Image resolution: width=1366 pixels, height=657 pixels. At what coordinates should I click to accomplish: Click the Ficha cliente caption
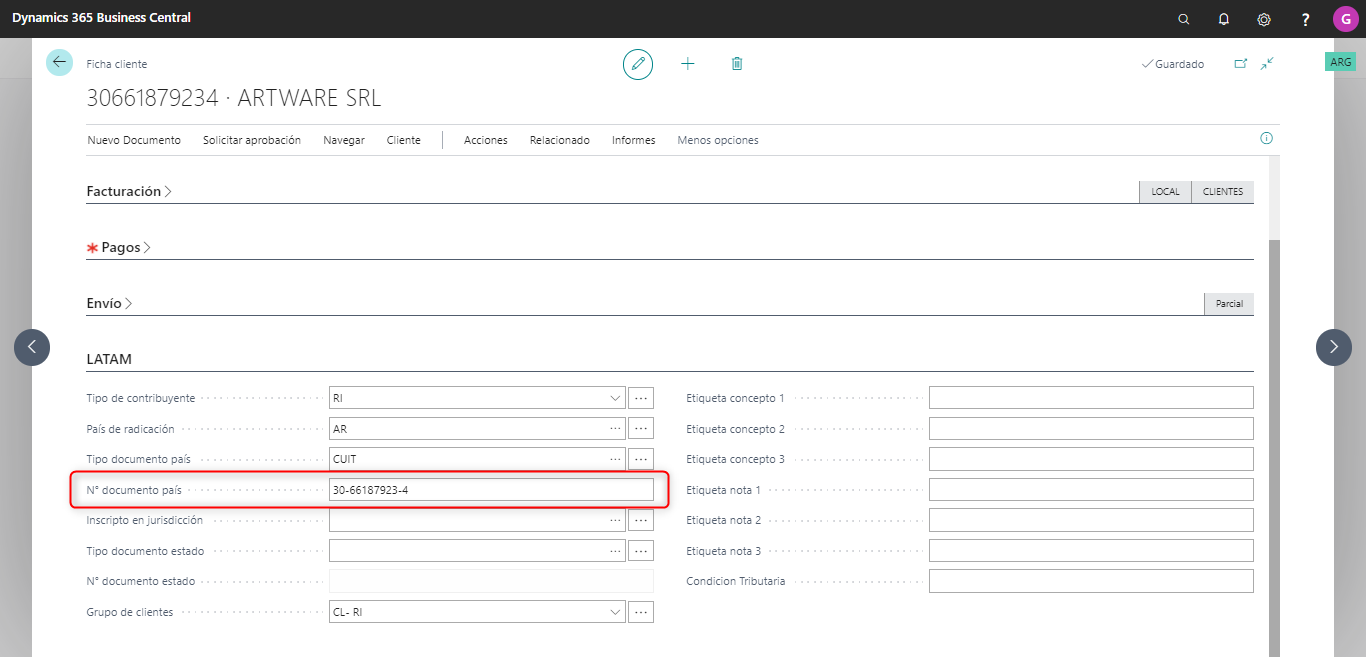tap(117, 64)
